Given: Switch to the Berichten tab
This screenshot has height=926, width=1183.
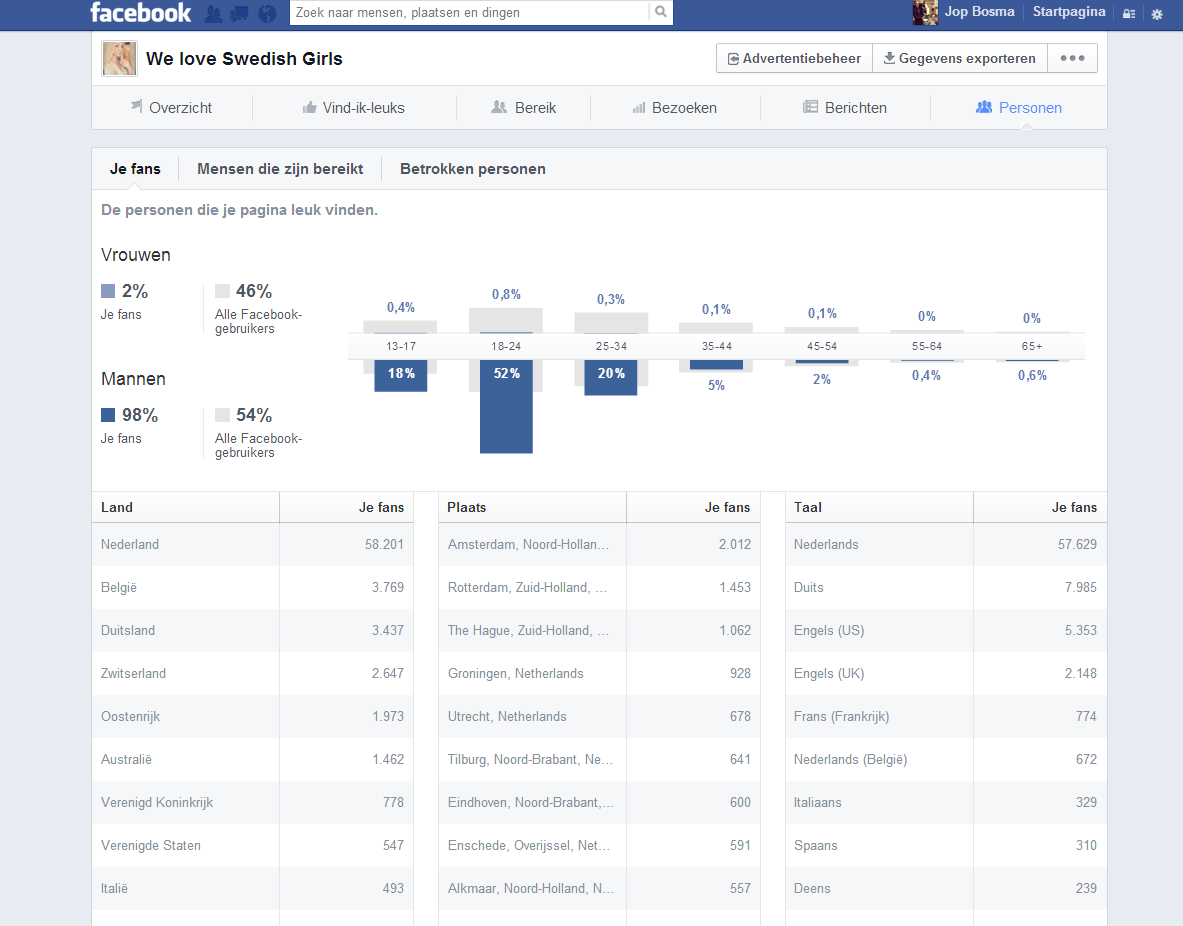Looking at the screenshot, I should (x=845, y=108).
